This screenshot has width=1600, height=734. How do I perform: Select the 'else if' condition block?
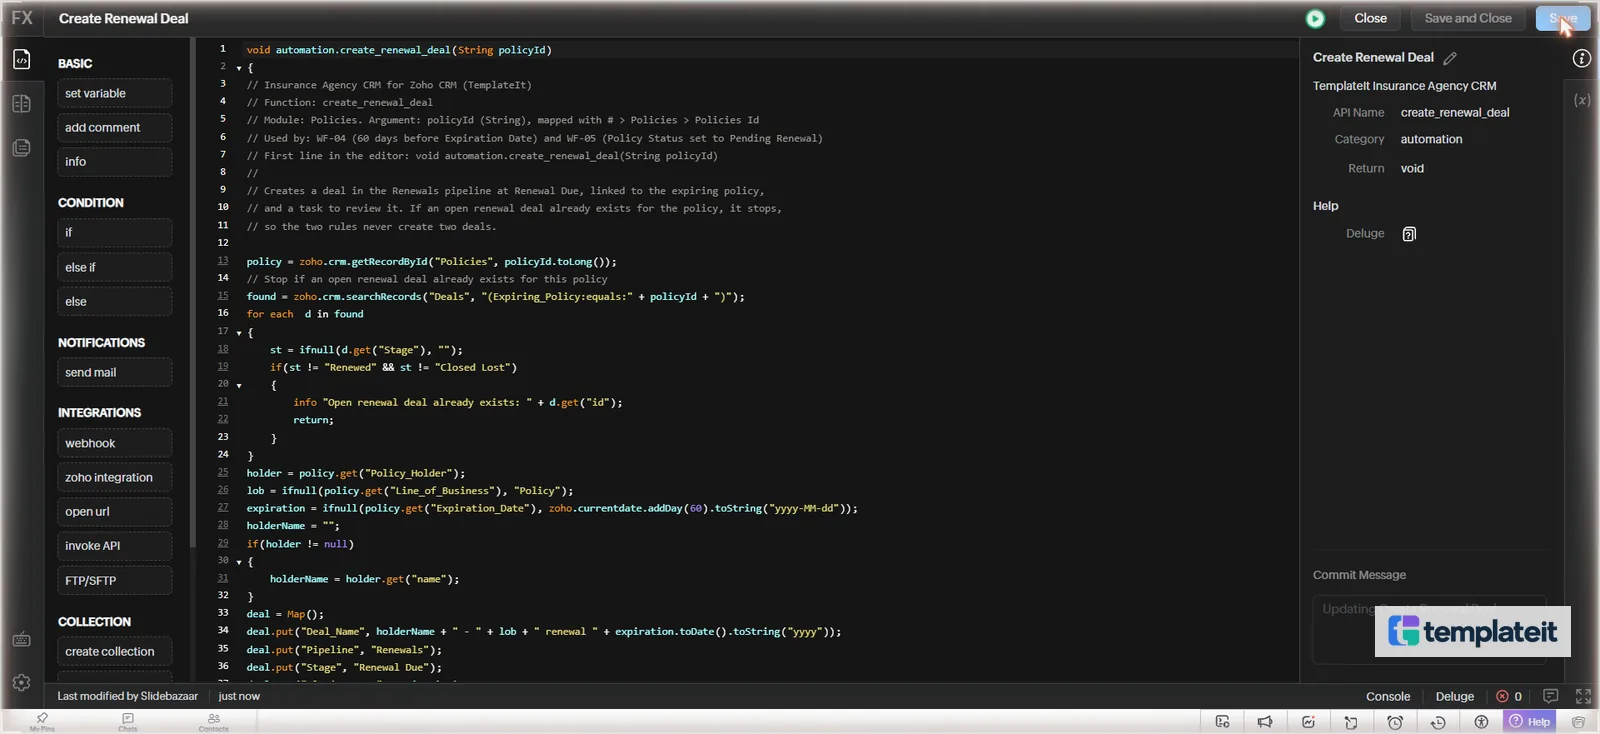tap(114, 267)
